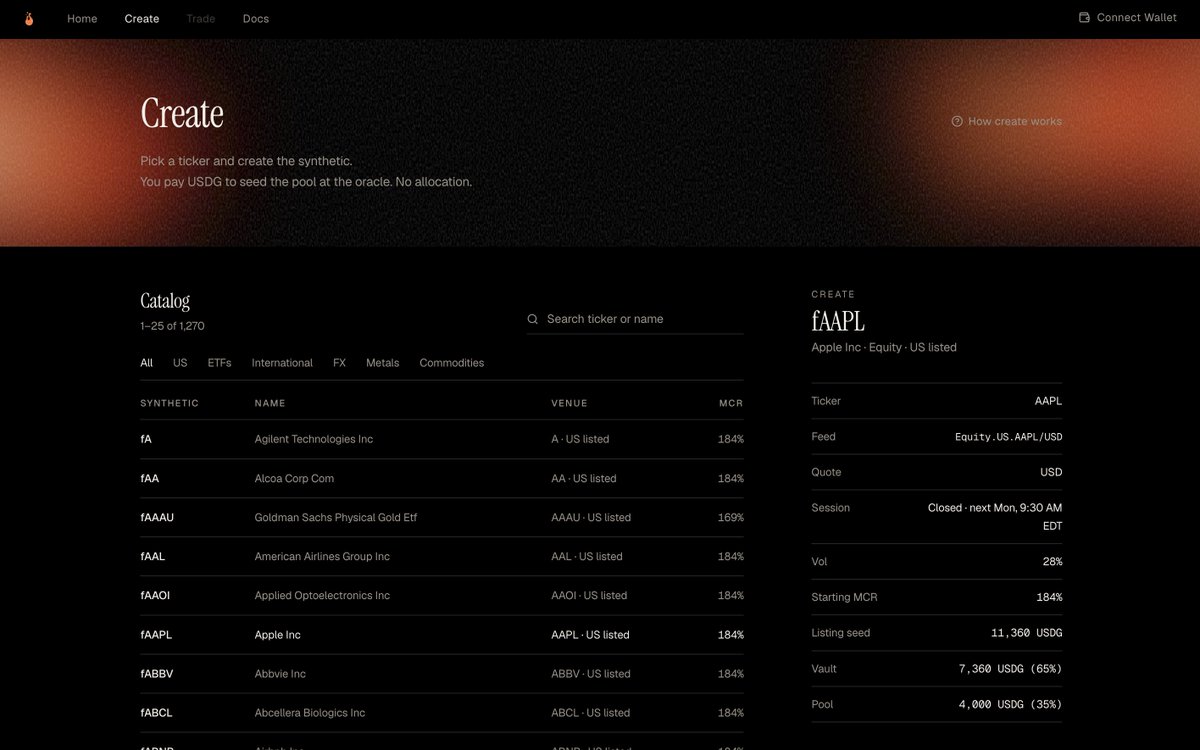Screen dimensions: 1200x750
Task: Click Goldman Sachs Physical Gold Etf name
Action: coord(336,517)
